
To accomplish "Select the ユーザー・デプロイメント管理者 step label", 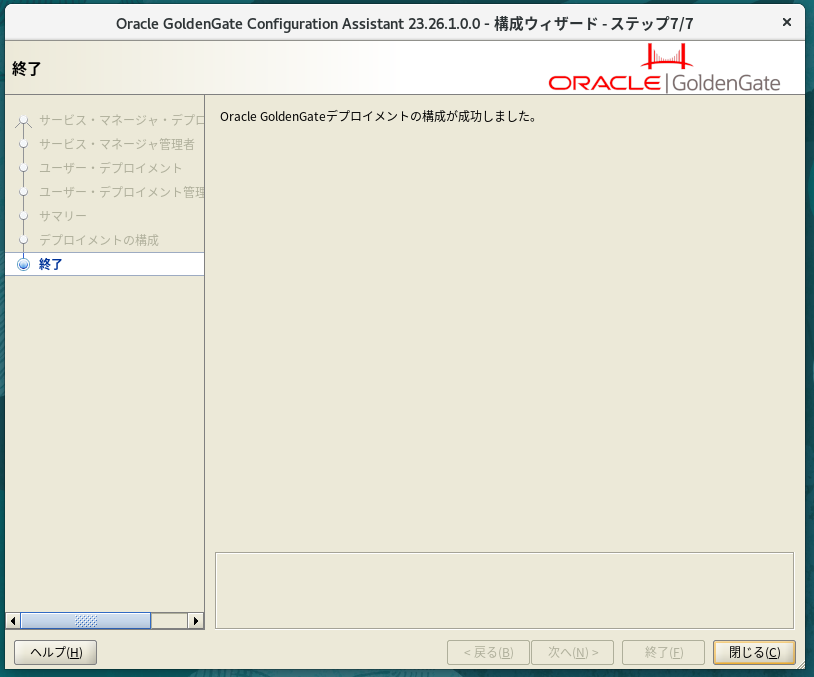I will coord(121,192).
